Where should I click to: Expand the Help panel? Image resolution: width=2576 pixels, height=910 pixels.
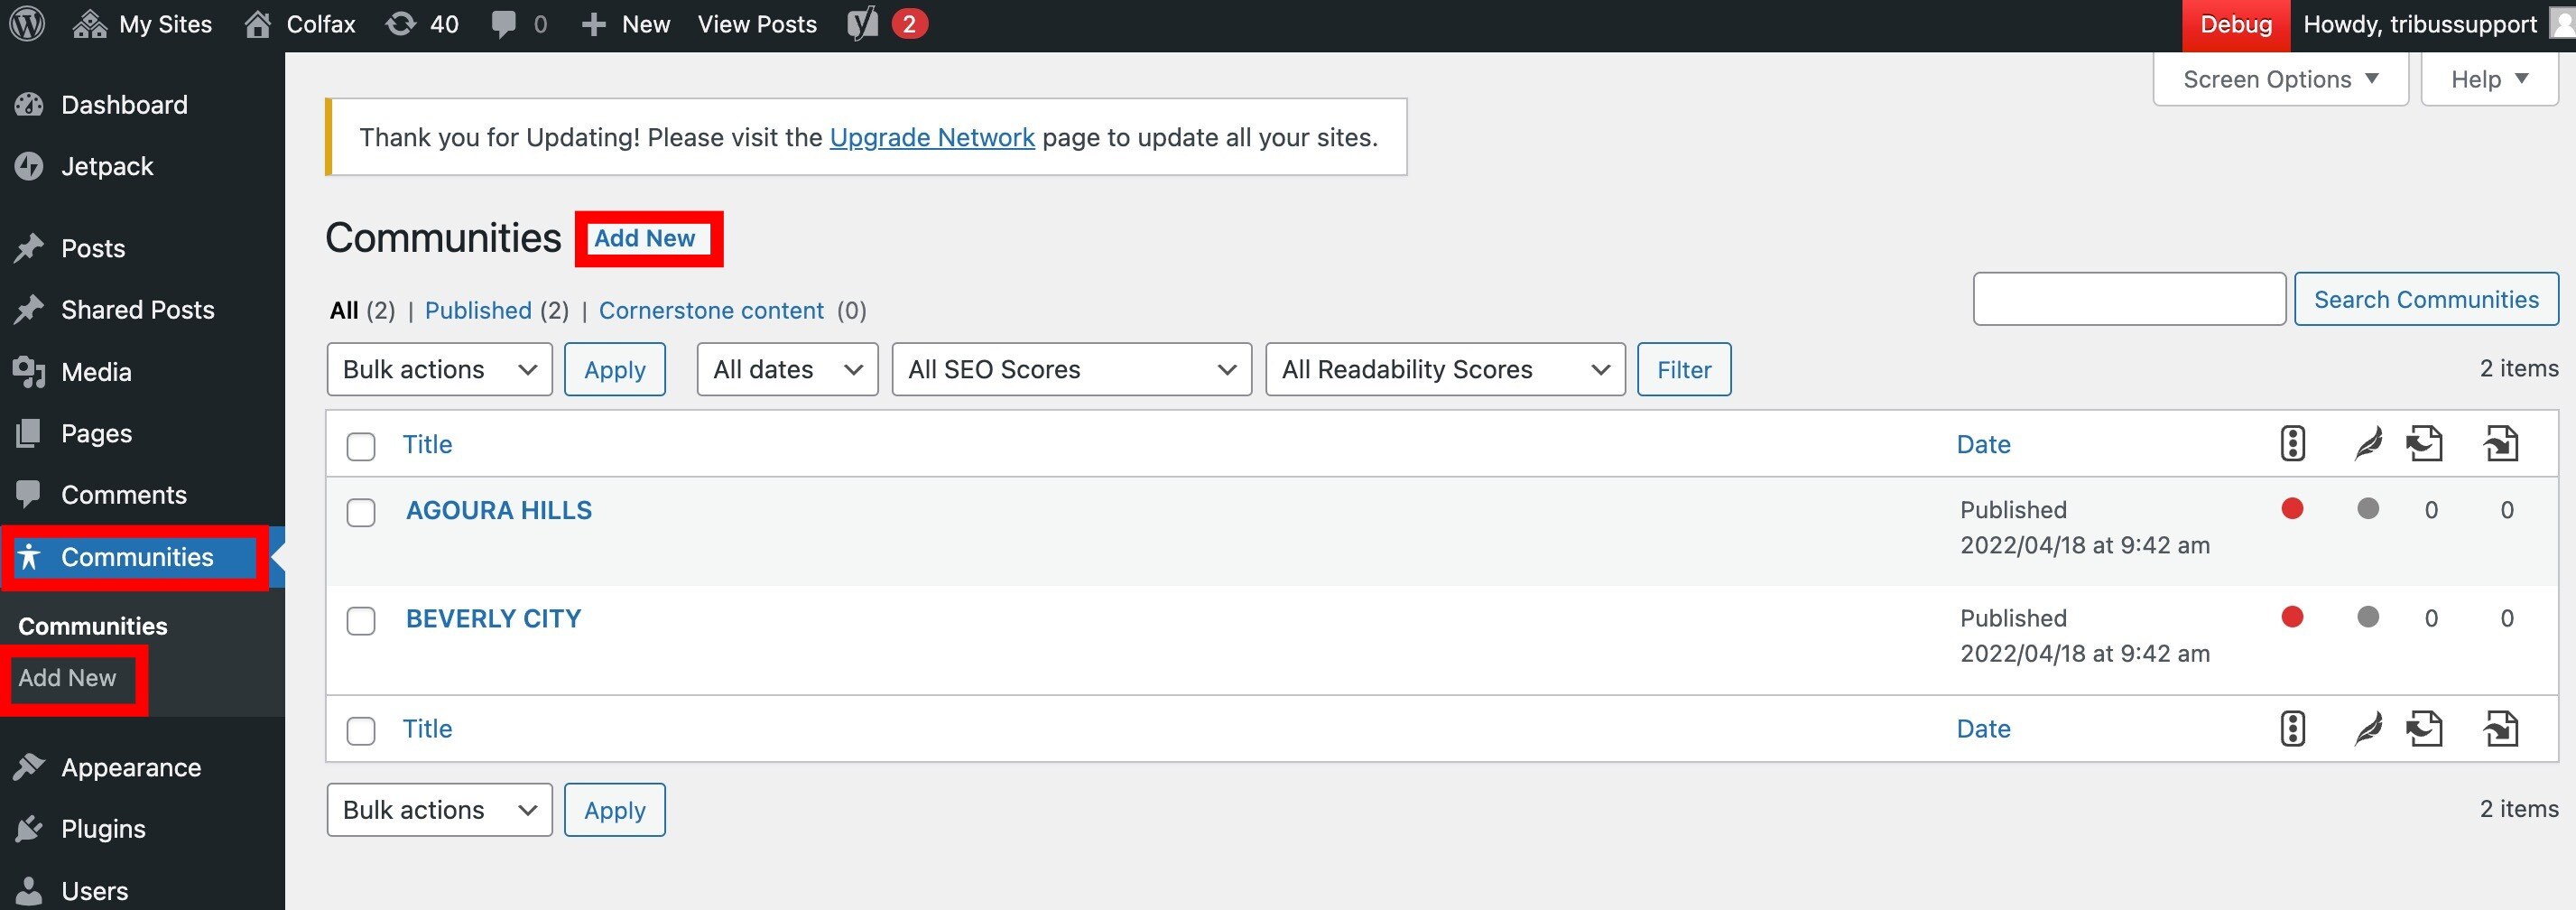tap(2489, 79)
